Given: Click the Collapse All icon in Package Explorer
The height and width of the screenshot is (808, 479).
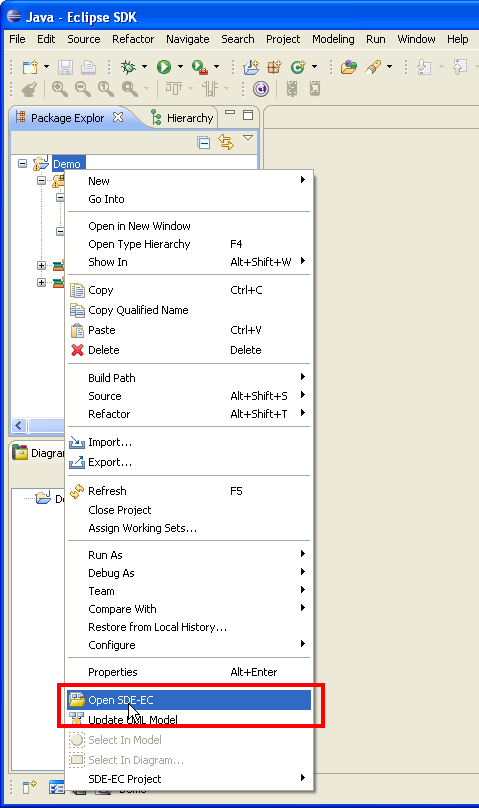Looking at the screenshot, I should [204, 143].
